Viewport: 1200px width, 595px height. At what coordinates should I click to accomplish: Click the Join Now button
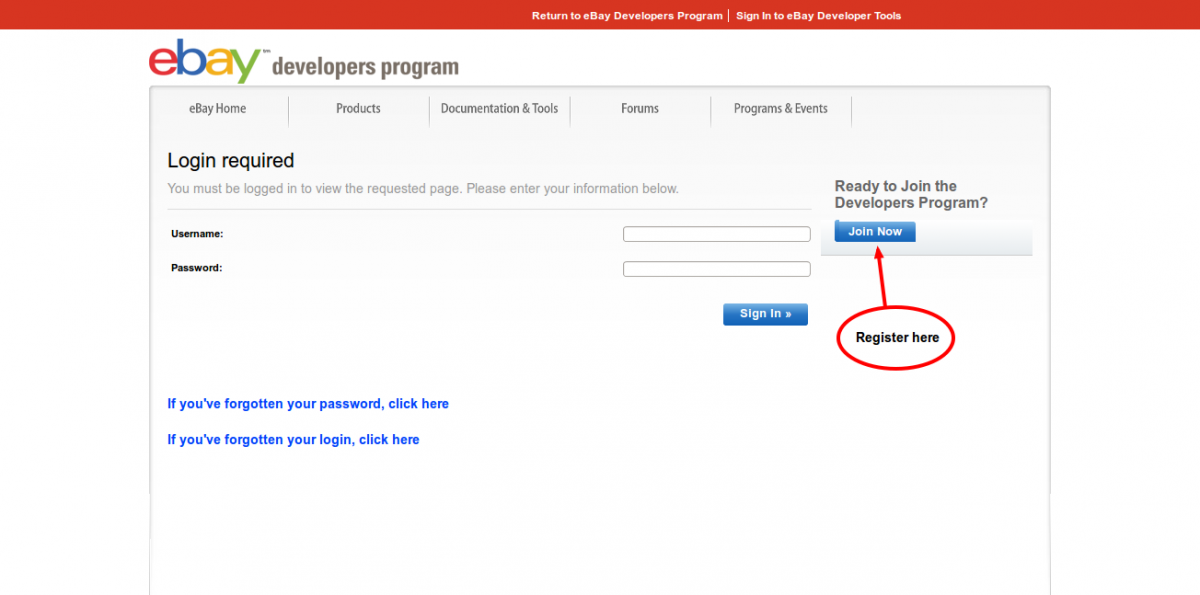875,232
